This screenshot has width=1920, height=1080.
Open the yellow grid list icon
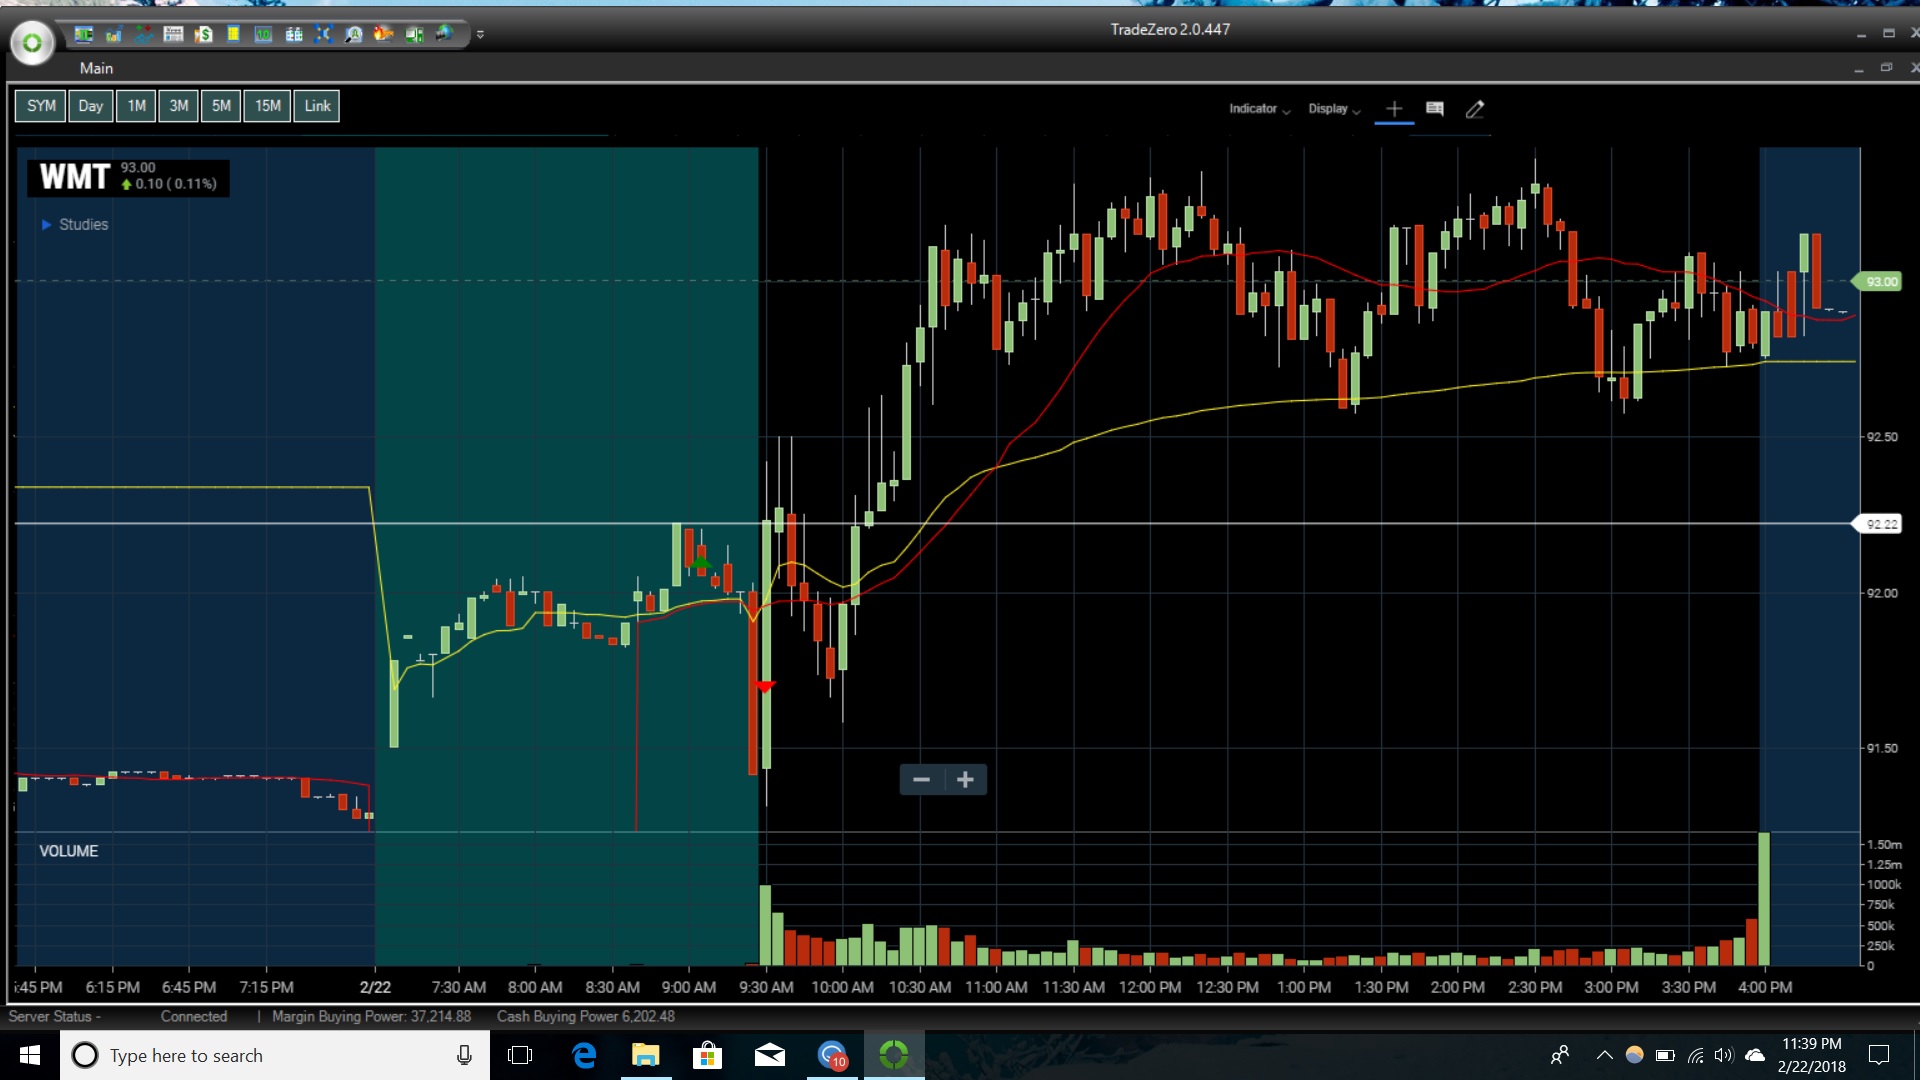point(233,35)
